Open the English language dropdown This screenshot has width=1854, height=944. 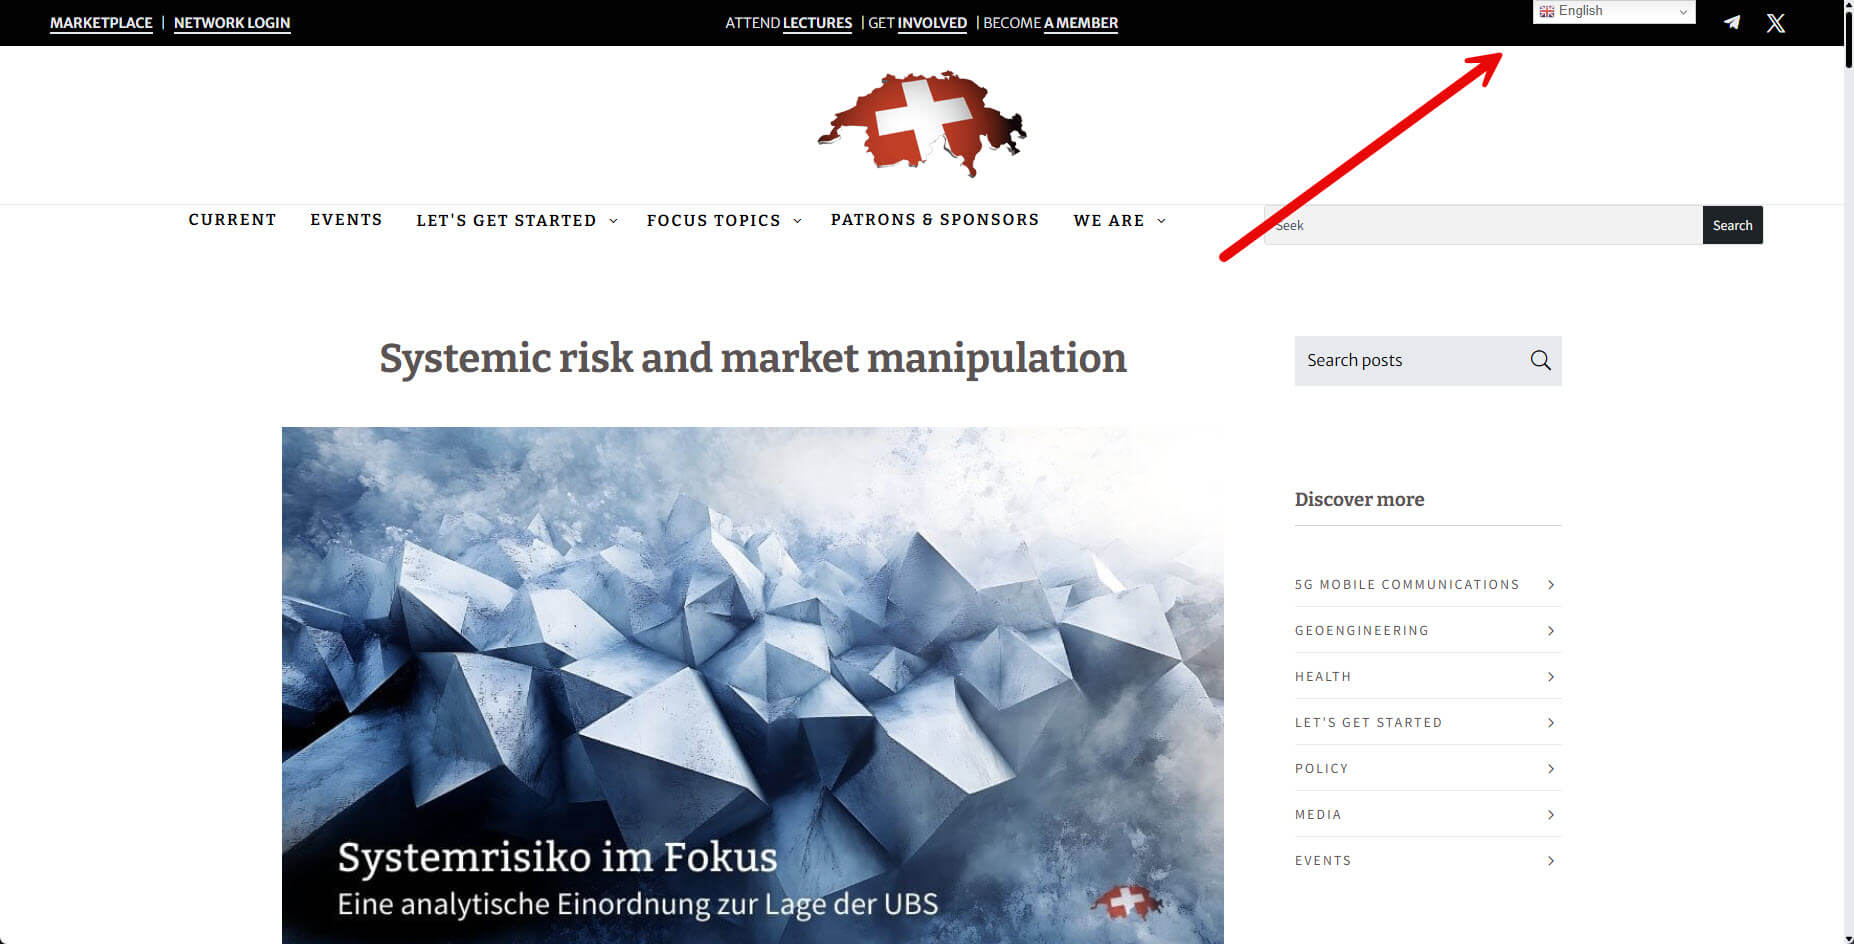(x=1614, y=11)
